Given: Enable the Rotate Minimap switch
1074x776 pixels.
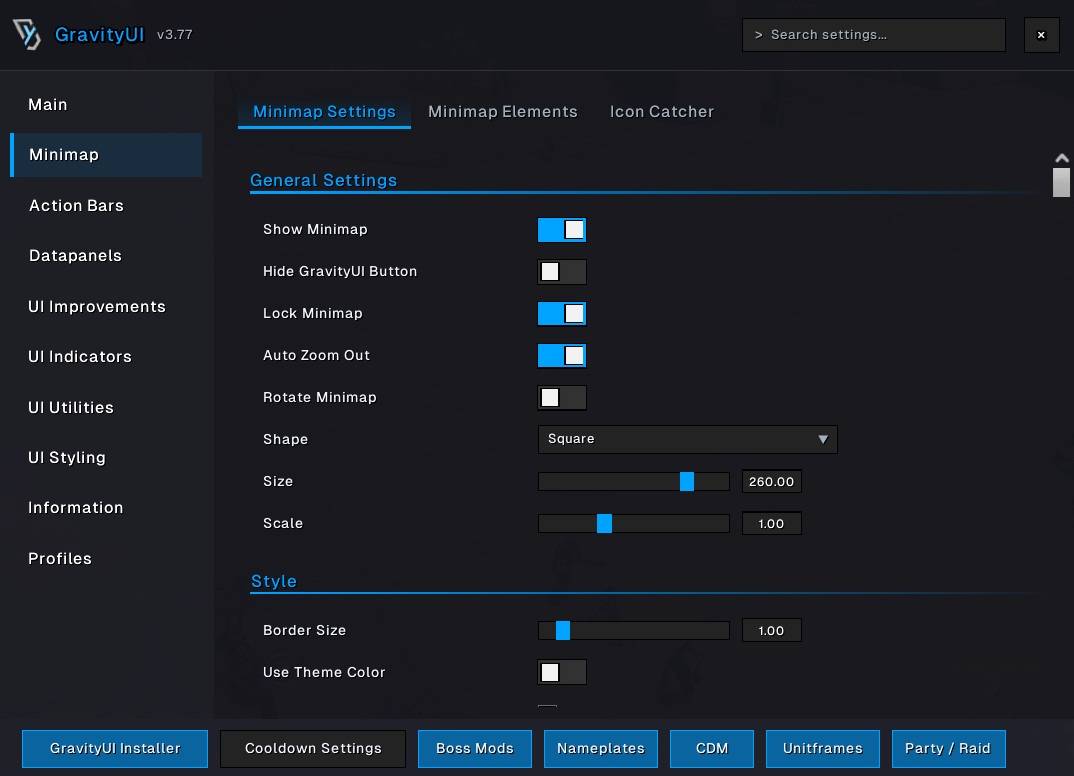Looking at the screenshot, I should tap(562, 398).
